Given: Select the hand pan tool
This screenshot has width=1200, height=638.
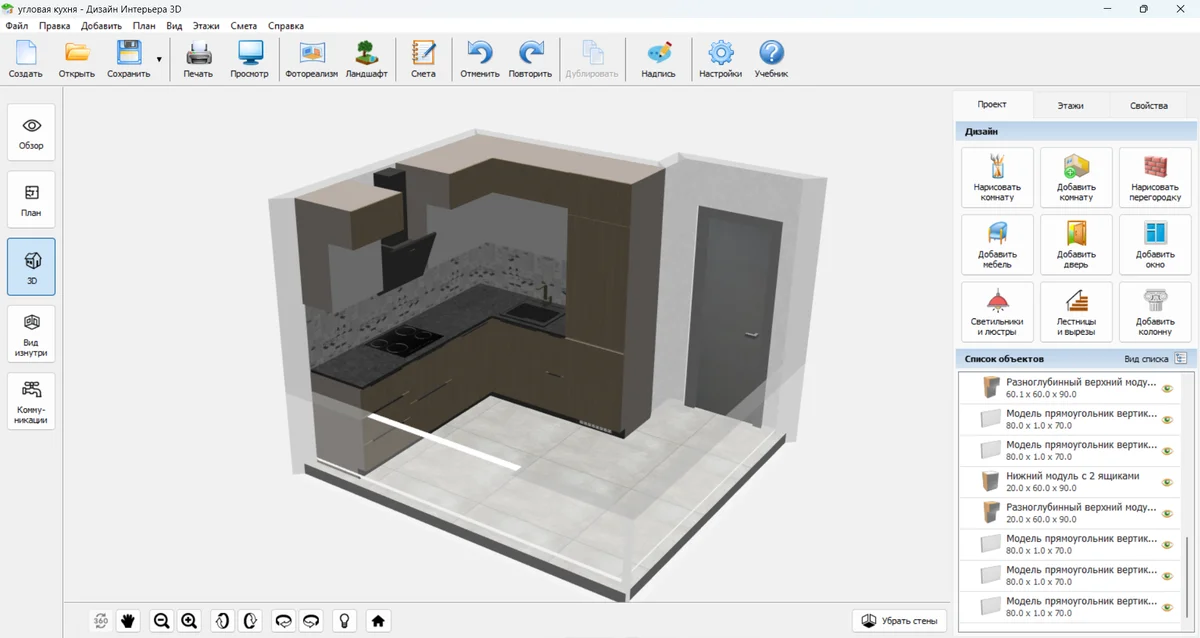Looking at the screenshot, I should tap(128, 621).
